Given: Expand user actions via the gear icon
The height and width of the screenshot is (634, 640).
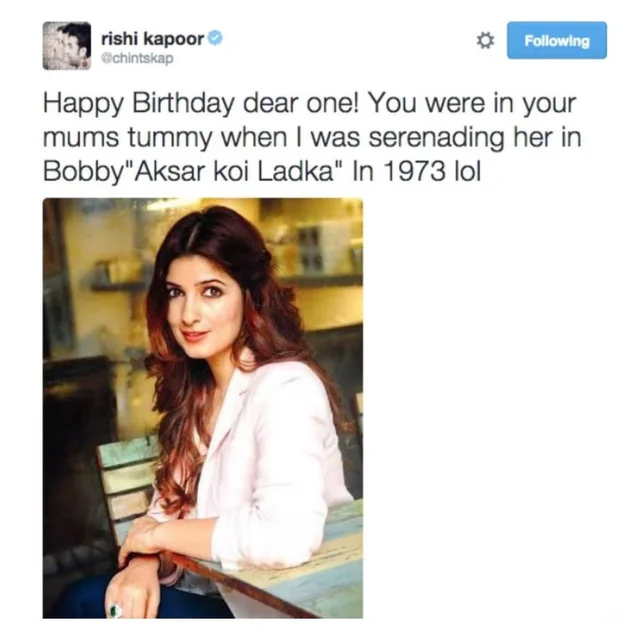Looking at the screenshot, I should pos(485,41).
